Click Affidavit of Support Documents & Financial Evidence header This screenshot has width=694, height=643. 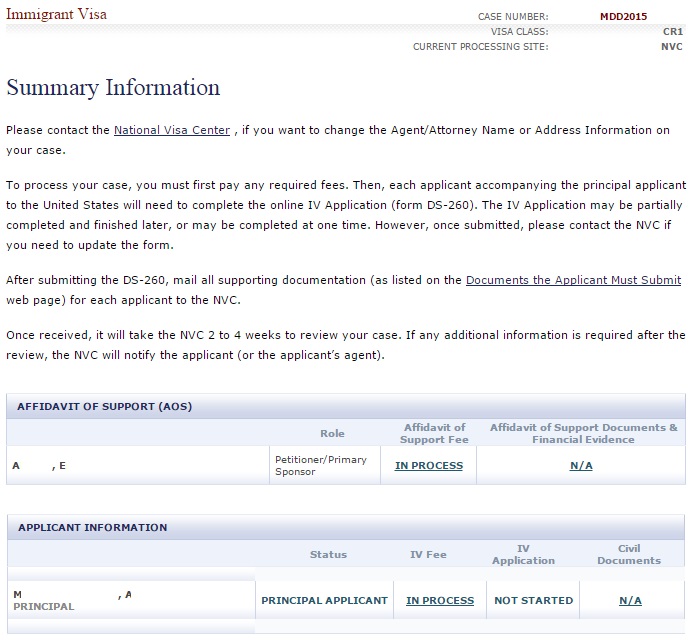coord(583,434)
